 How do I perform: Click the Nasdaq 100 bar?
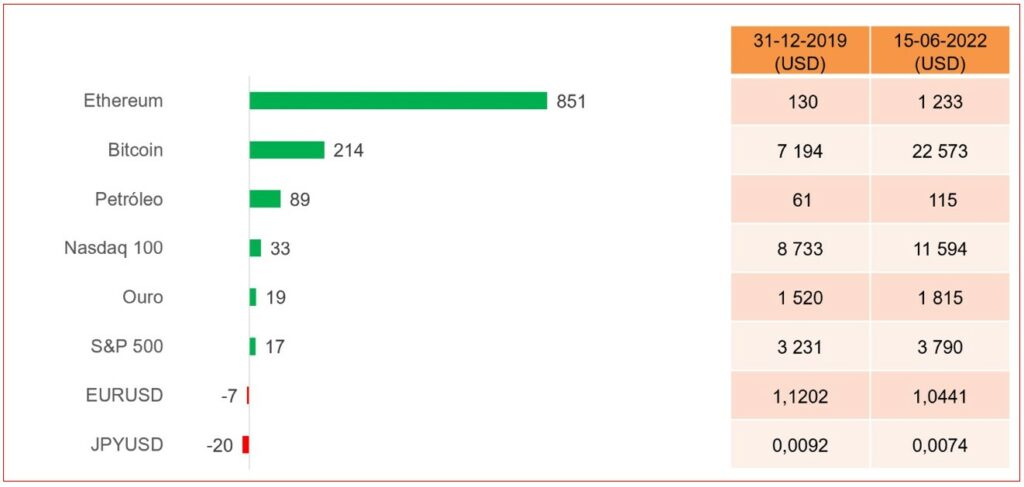(x=255, y=248)
